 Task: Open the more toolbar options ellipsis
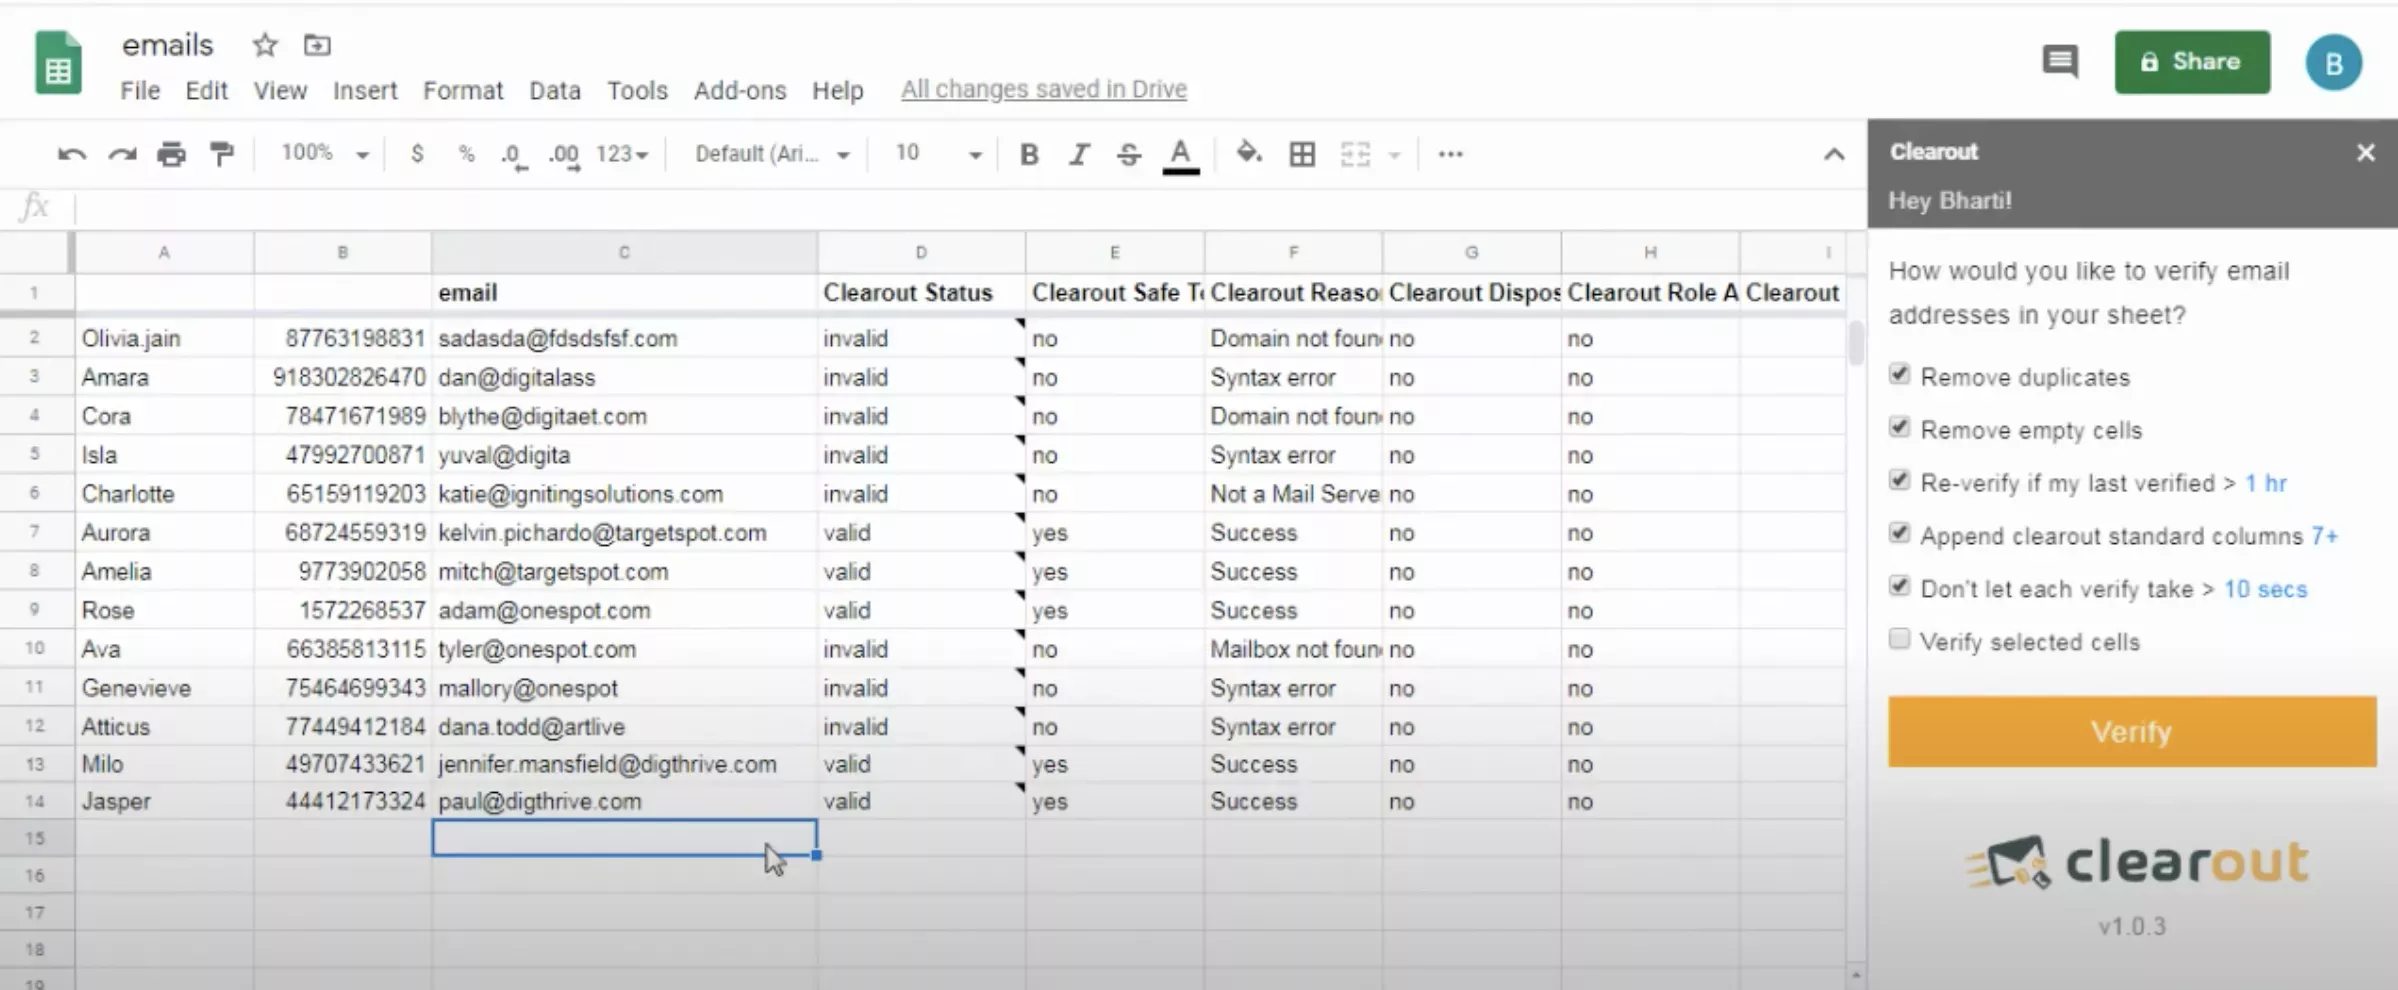tap(1450, 154)
